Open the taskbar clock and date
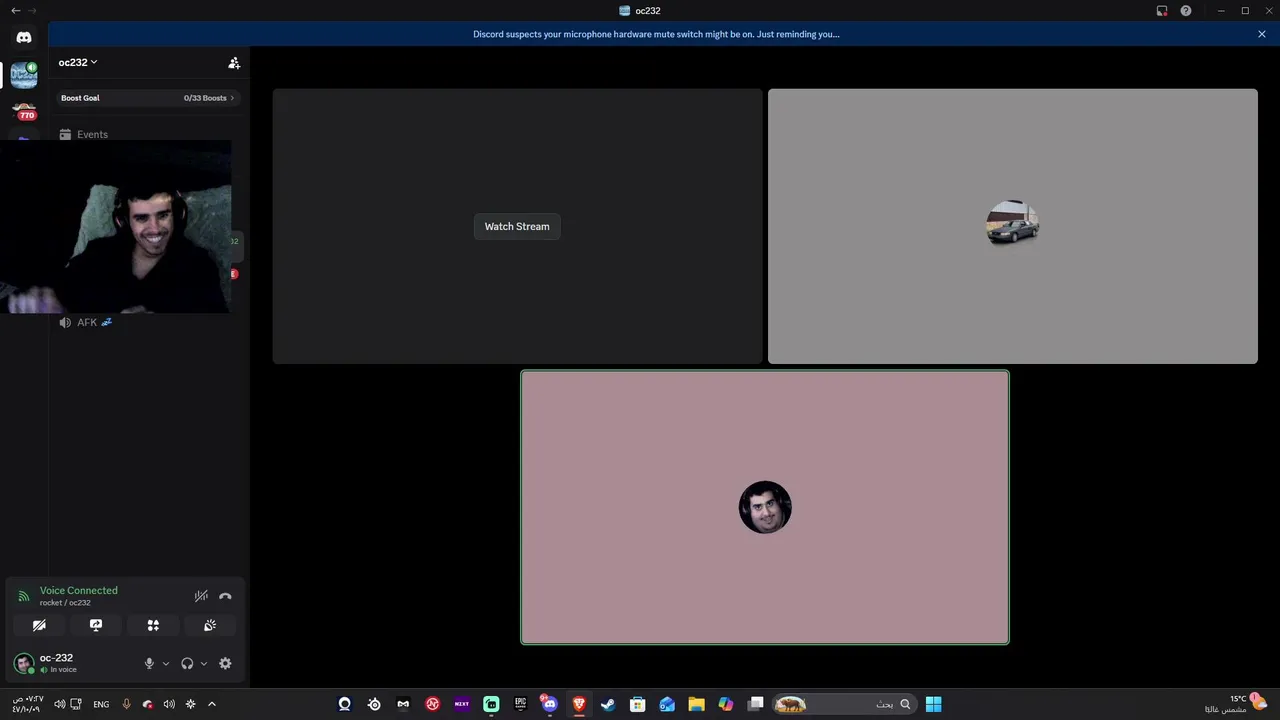 (27, 704)
